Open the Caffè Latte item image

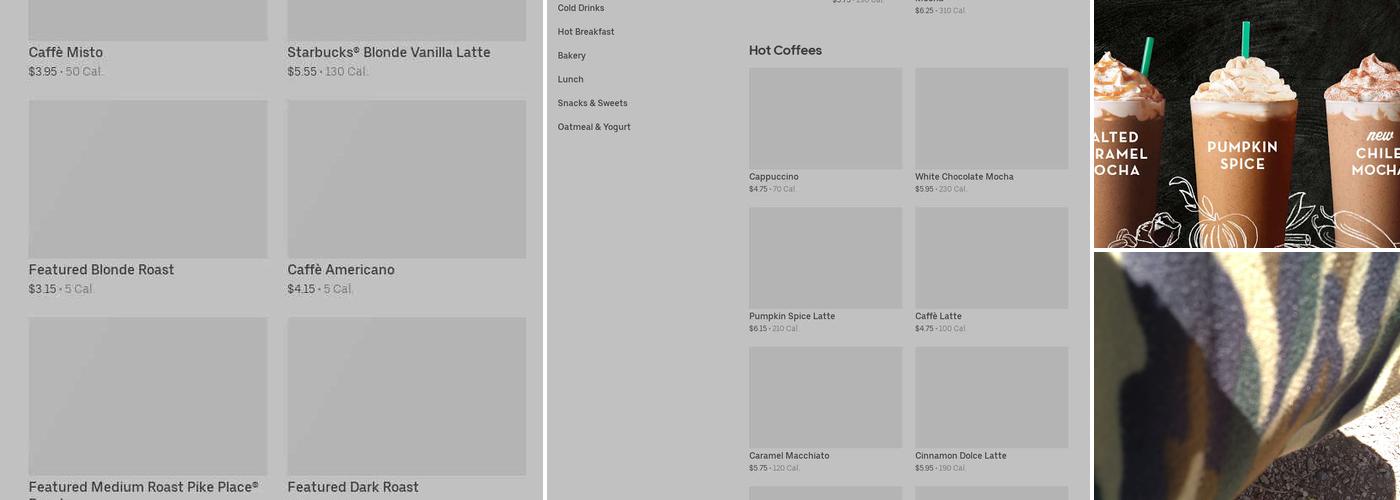[x=991, y=258]
